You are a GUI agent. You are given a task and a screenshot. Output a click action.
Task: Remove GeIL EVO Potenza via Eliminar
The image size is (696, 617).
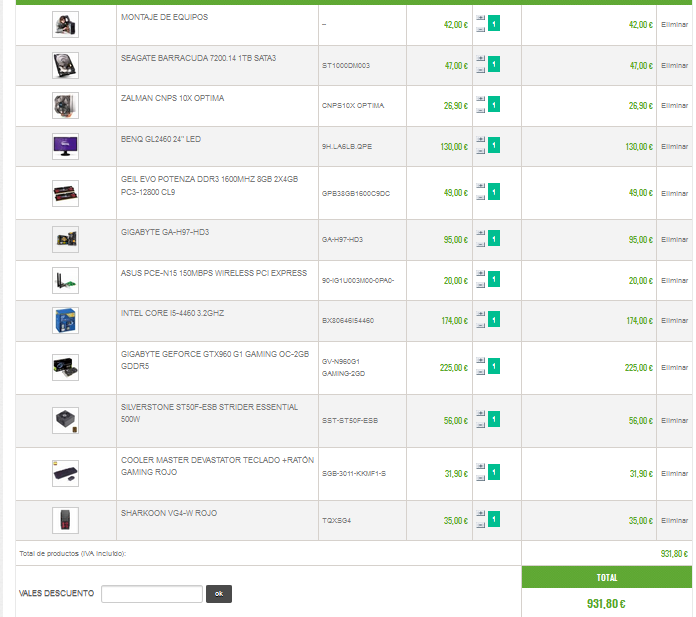[x=674, y=193]
